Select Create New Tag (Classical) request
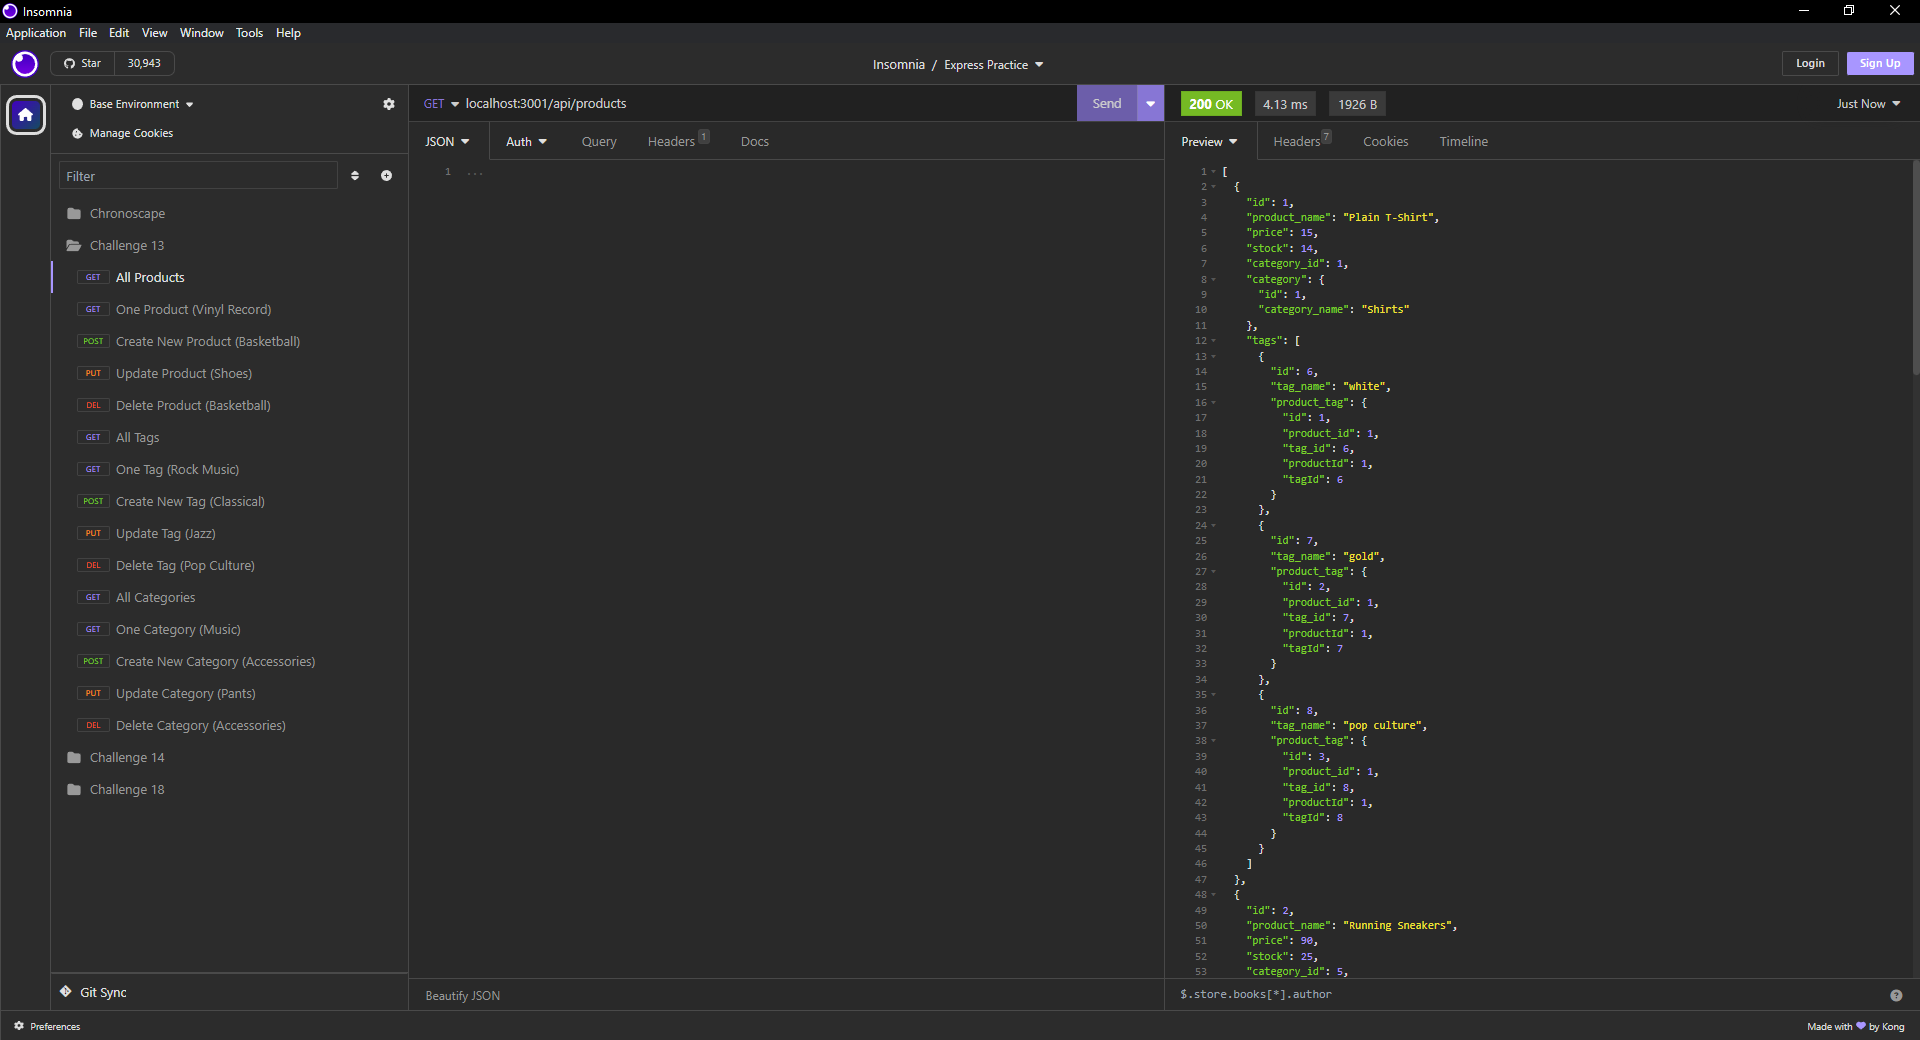 tap(229, 502)
